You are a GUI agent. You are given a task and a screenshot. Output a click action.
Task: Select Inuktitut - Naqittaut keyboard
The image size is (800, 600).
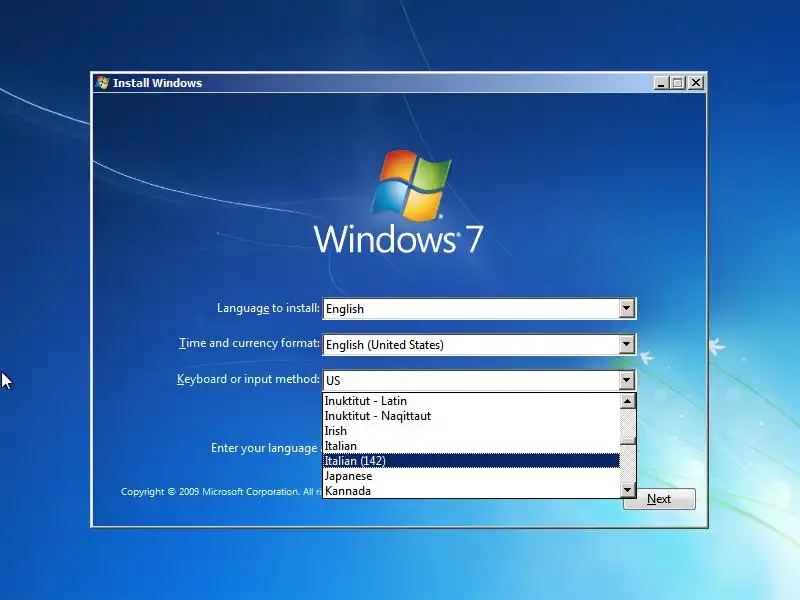471,416
